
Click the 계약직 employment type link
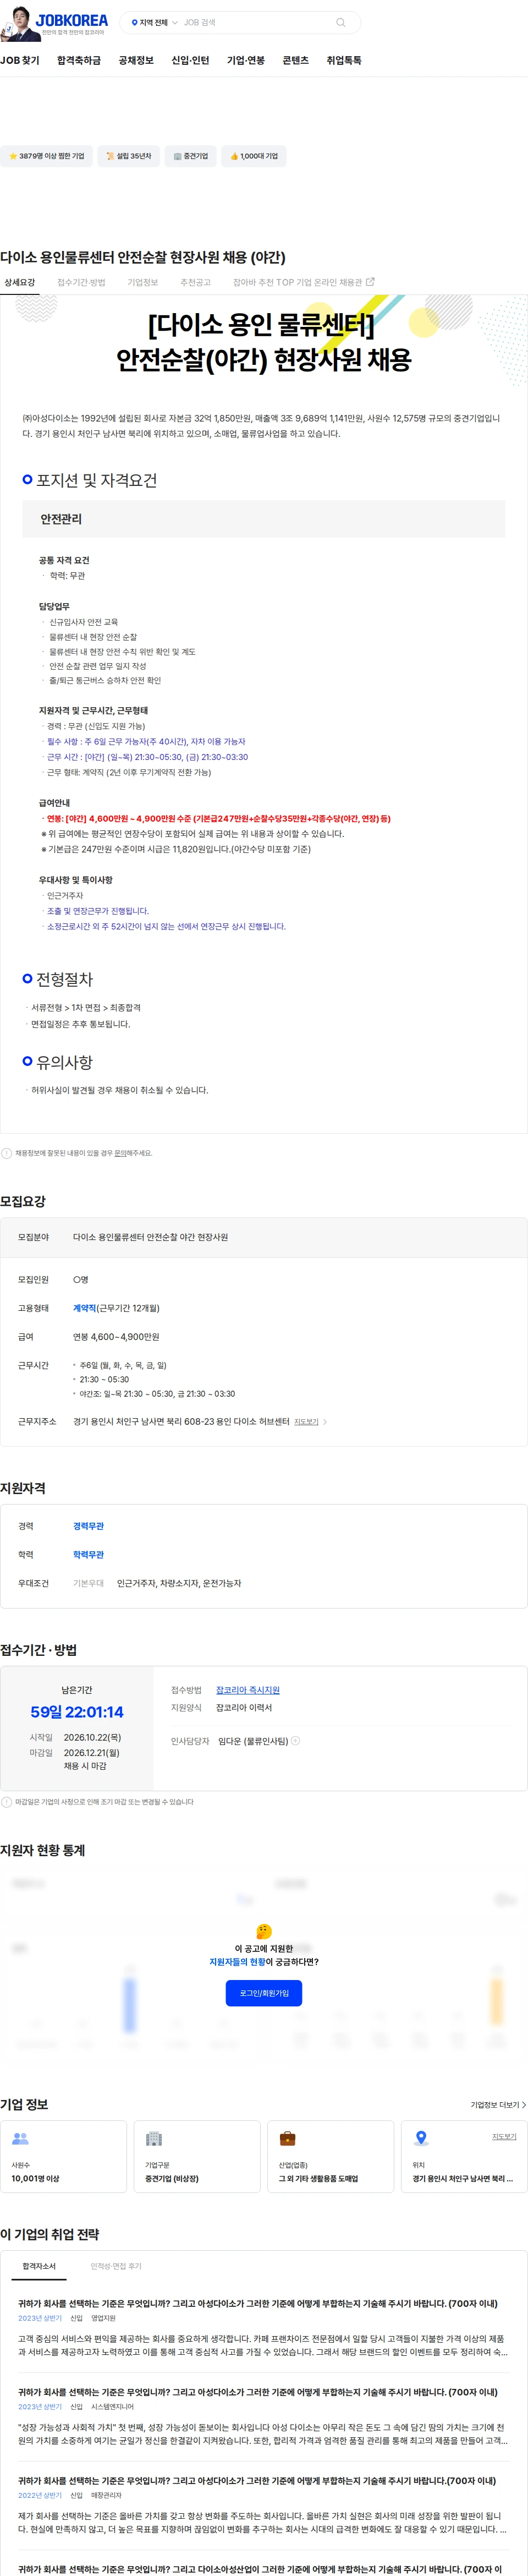click(84, 1308)
